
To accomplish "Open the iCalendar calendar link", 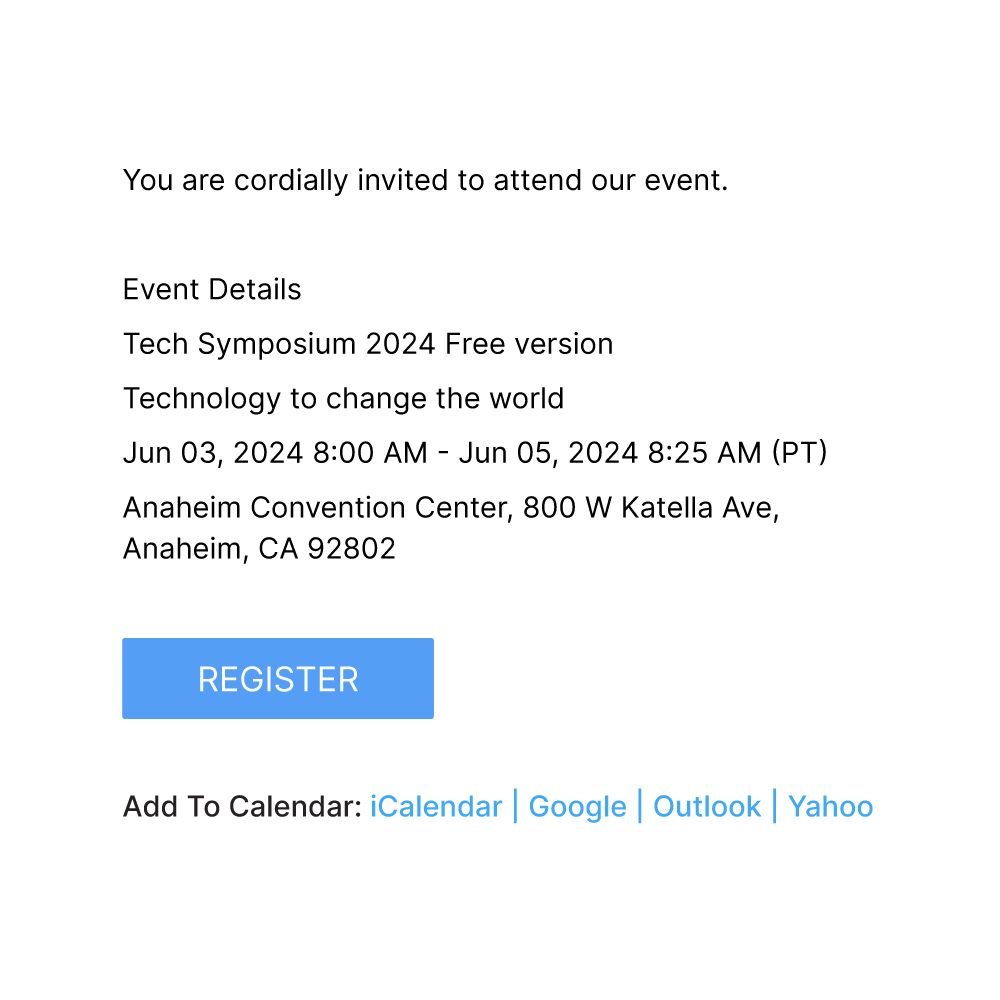I will tap(436, 807).
